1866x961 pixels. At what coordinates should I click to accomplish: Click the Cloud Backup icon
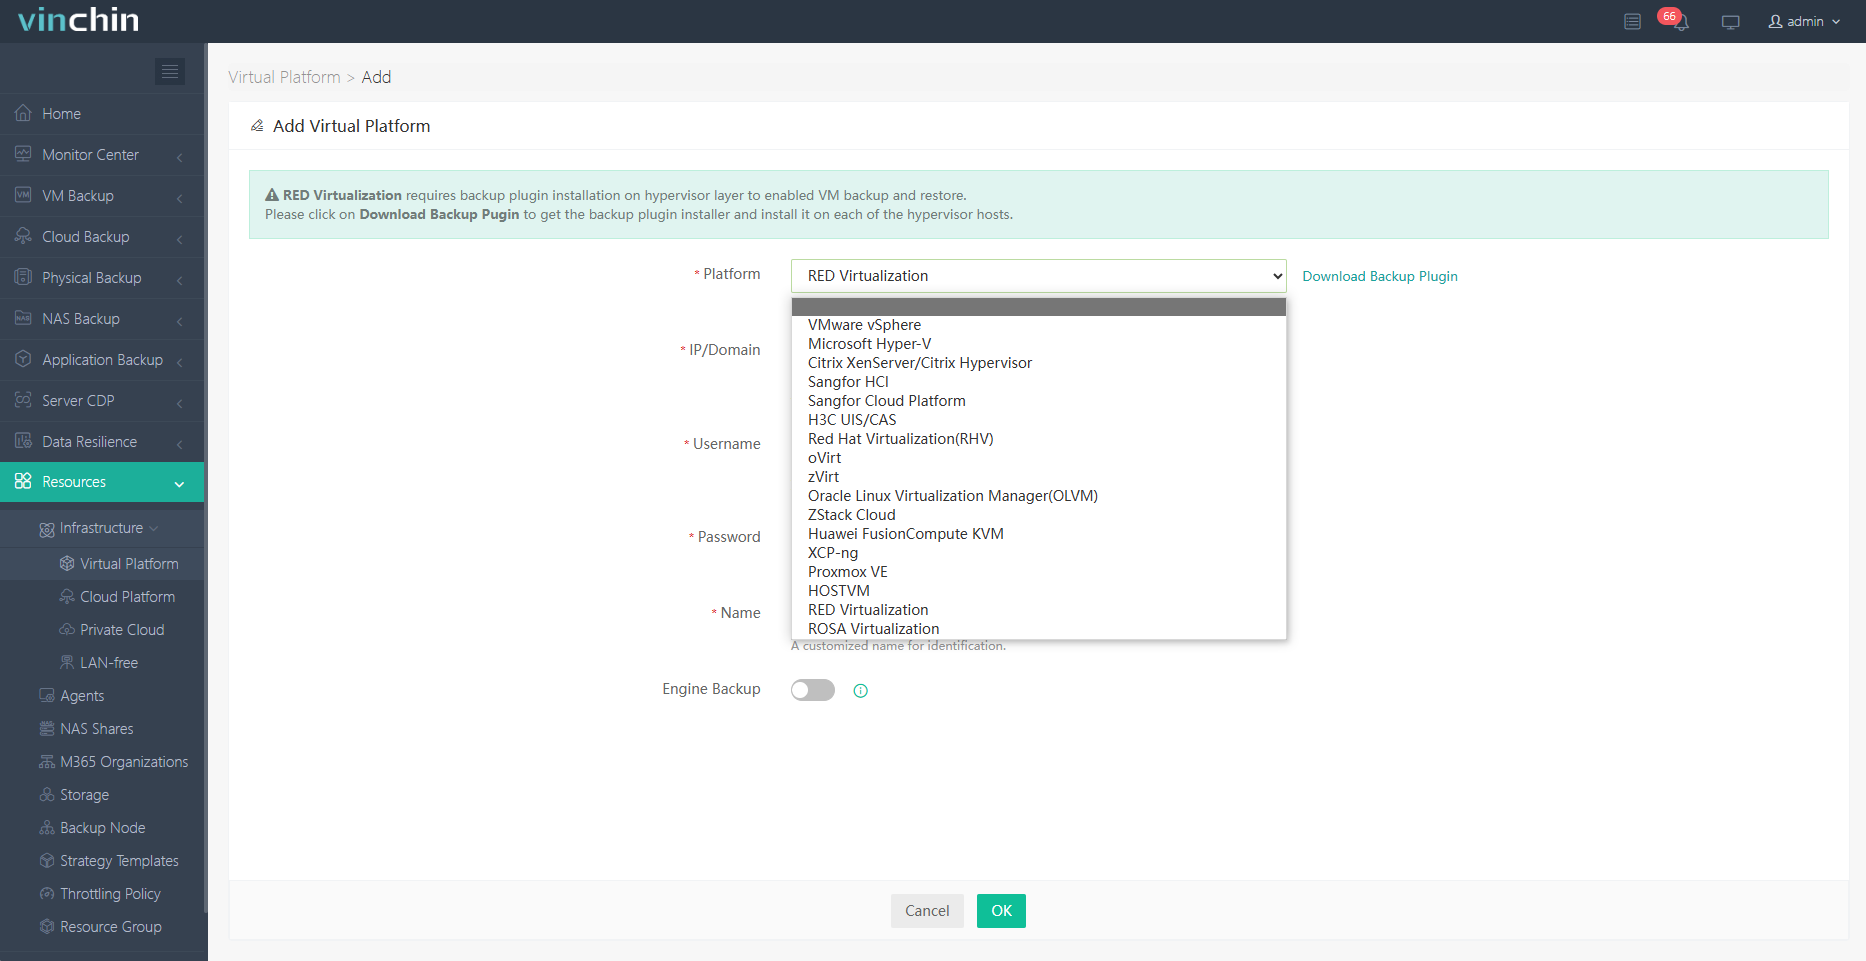[23, 236]
